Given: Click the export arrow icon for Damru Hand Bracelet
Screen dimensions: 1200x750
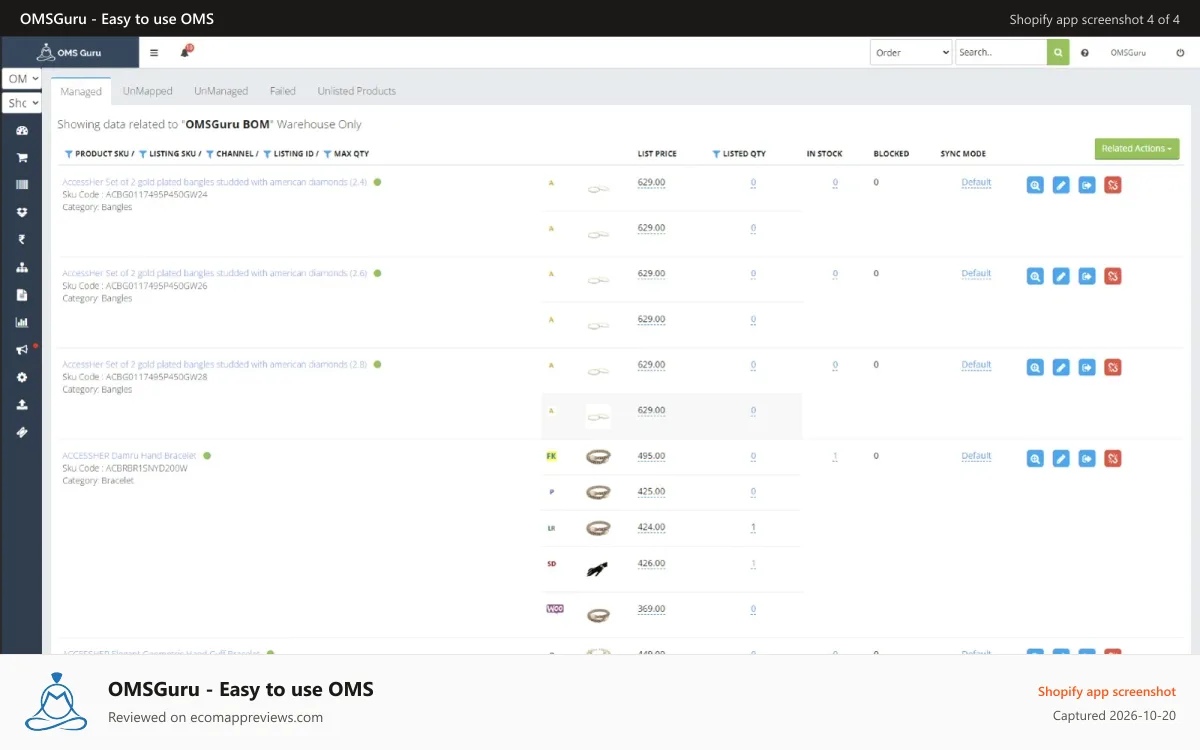Looking at the screenshot, I should (1087, 458).
